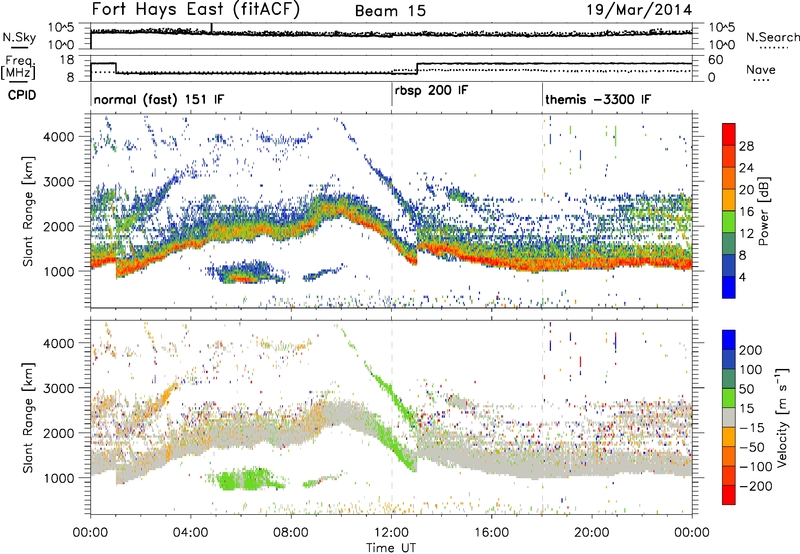Click the 'N.Search' legend label
Image resolution: width=800 pixels, height=554 pixels.
tap(772, 37)
